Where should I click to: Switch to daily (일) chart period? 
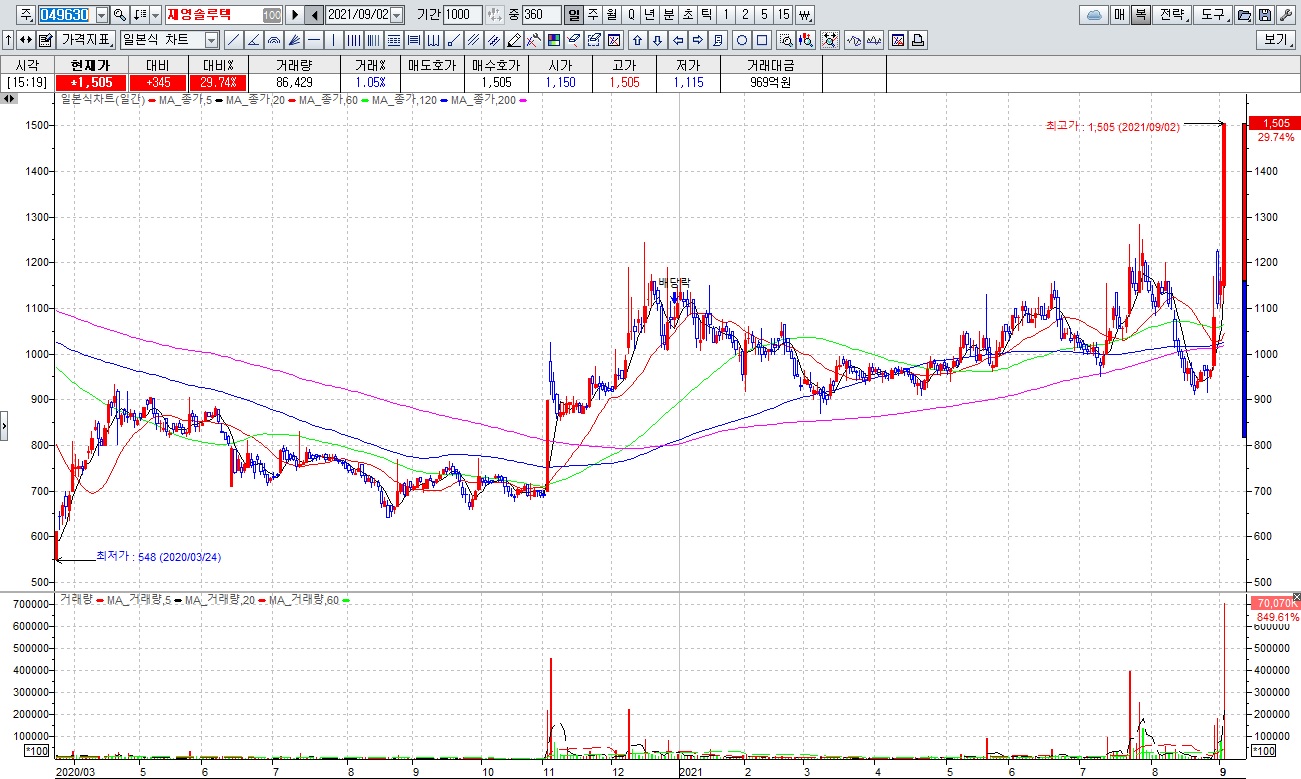(573, 15)
